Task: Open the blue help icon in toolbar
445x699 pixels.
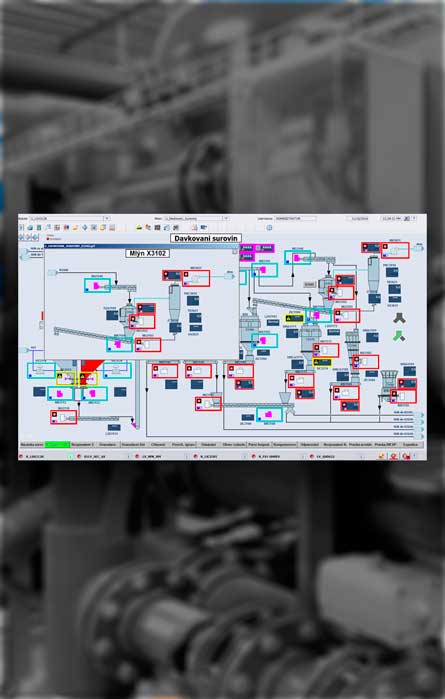Action: (x=269, y=227)
